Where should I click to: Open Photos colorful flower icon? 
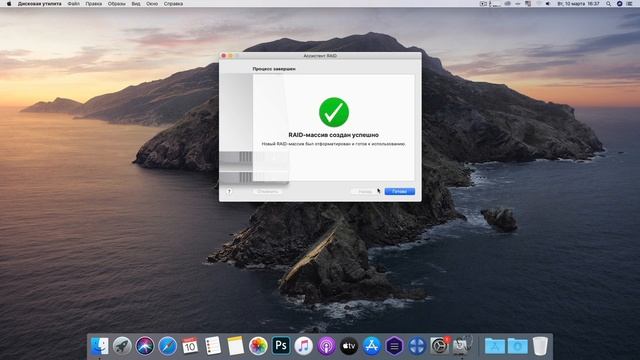click(x=258, y=346)
